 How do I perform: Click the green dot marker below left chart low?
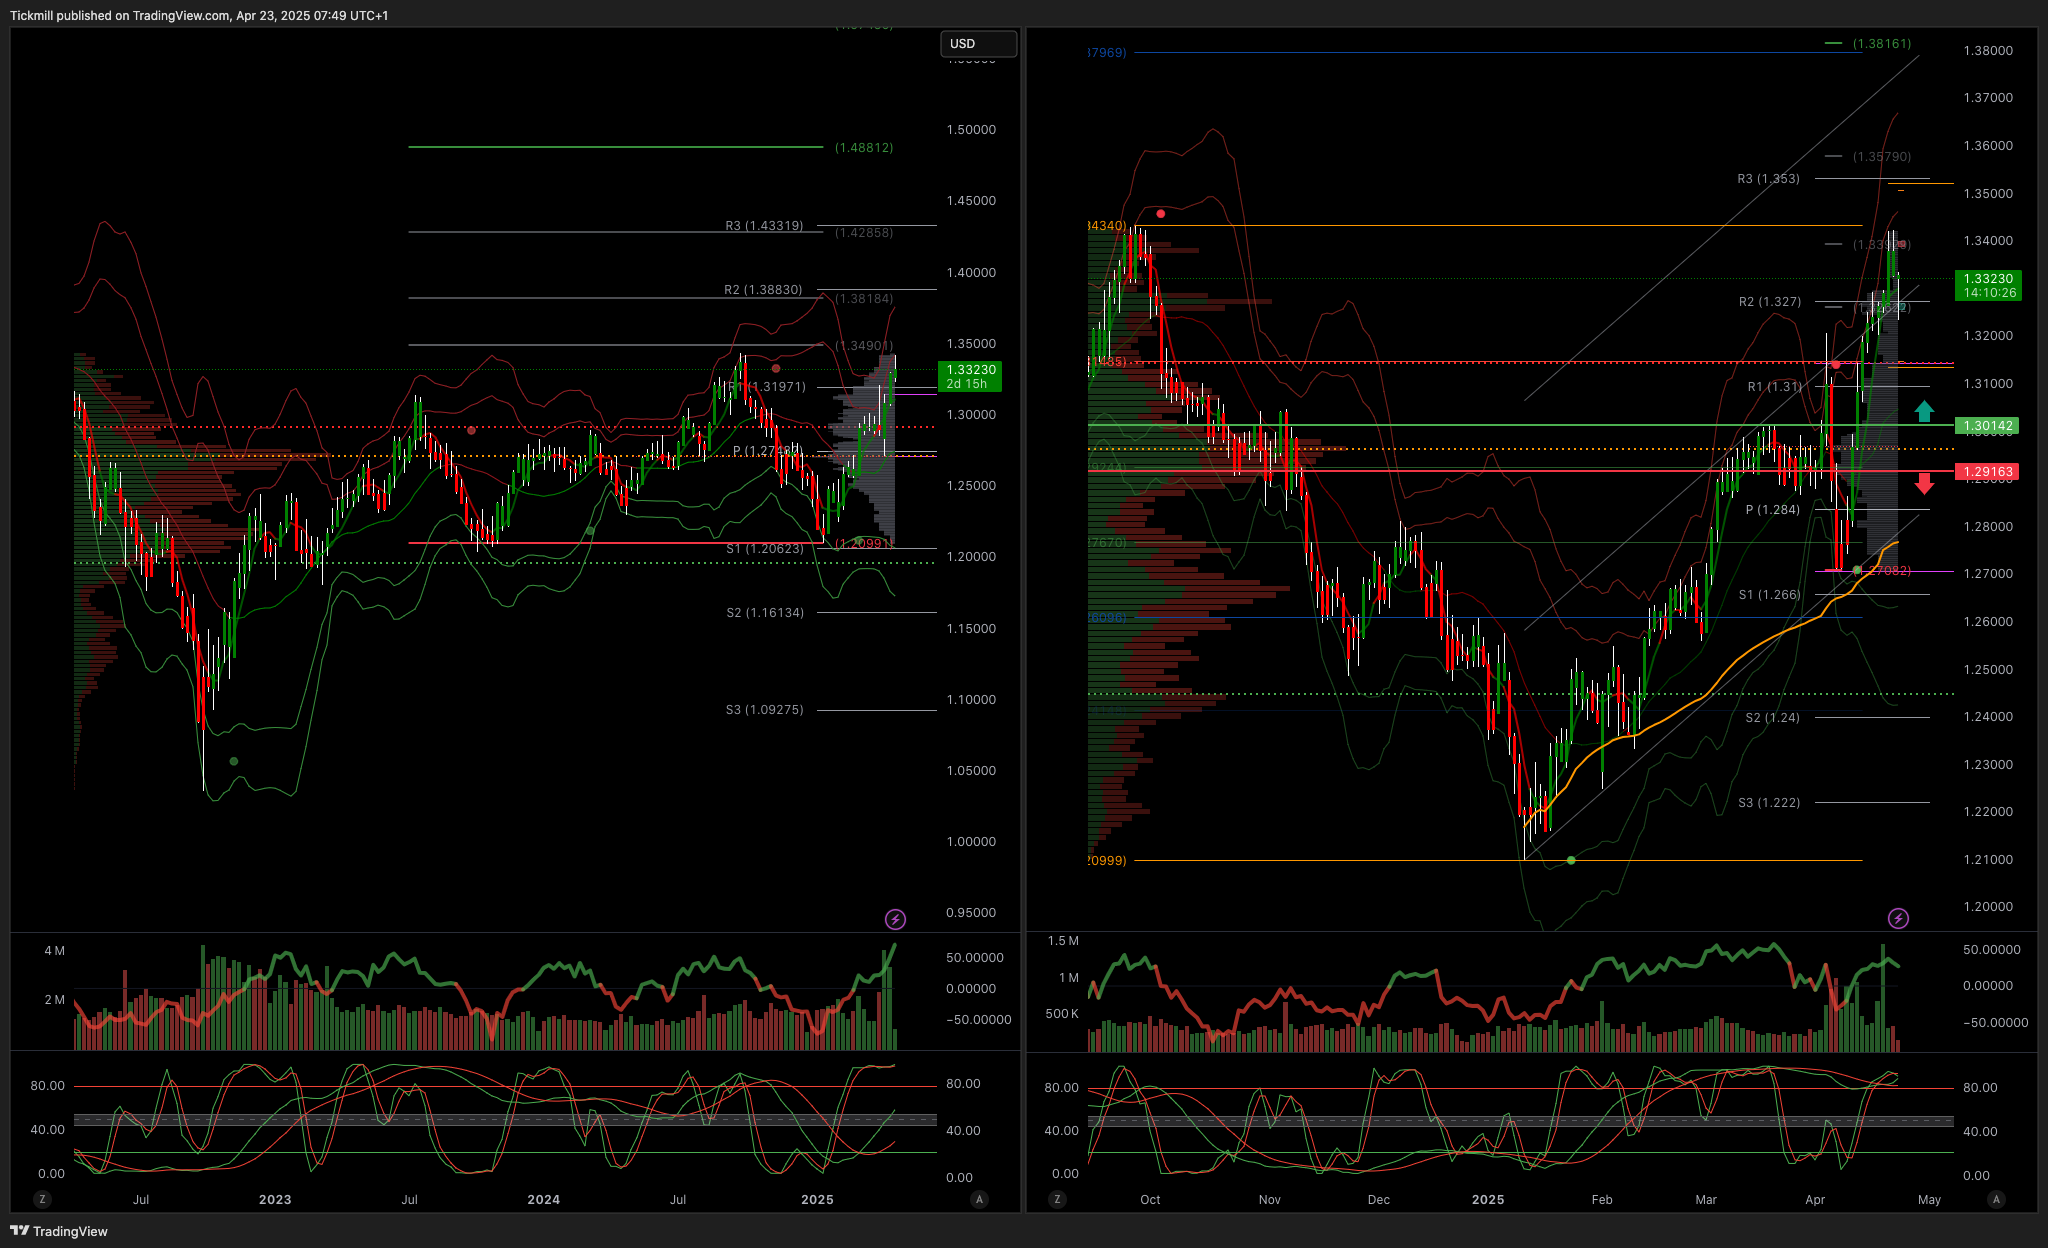click(234, 762)
